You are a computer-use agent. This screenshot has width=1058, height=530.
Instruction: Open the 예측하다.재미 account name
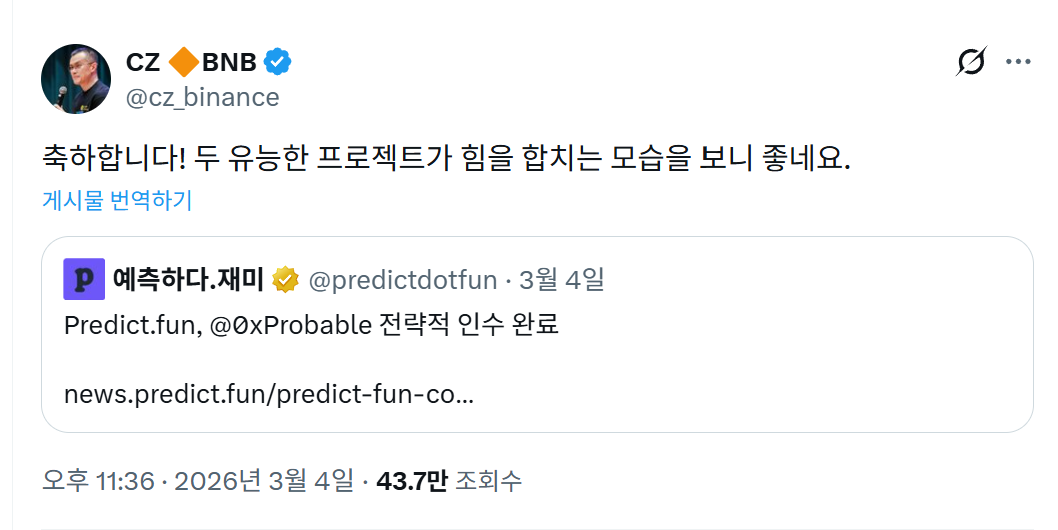(188, 279)
